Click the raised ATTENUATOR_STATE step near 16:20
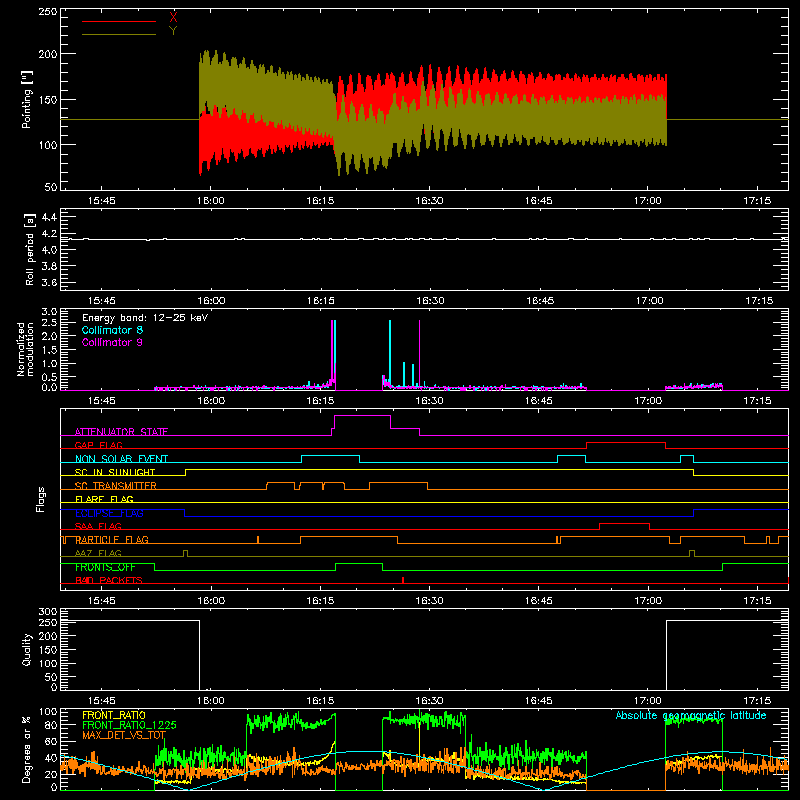800x800 pixels. coord(362,416)
